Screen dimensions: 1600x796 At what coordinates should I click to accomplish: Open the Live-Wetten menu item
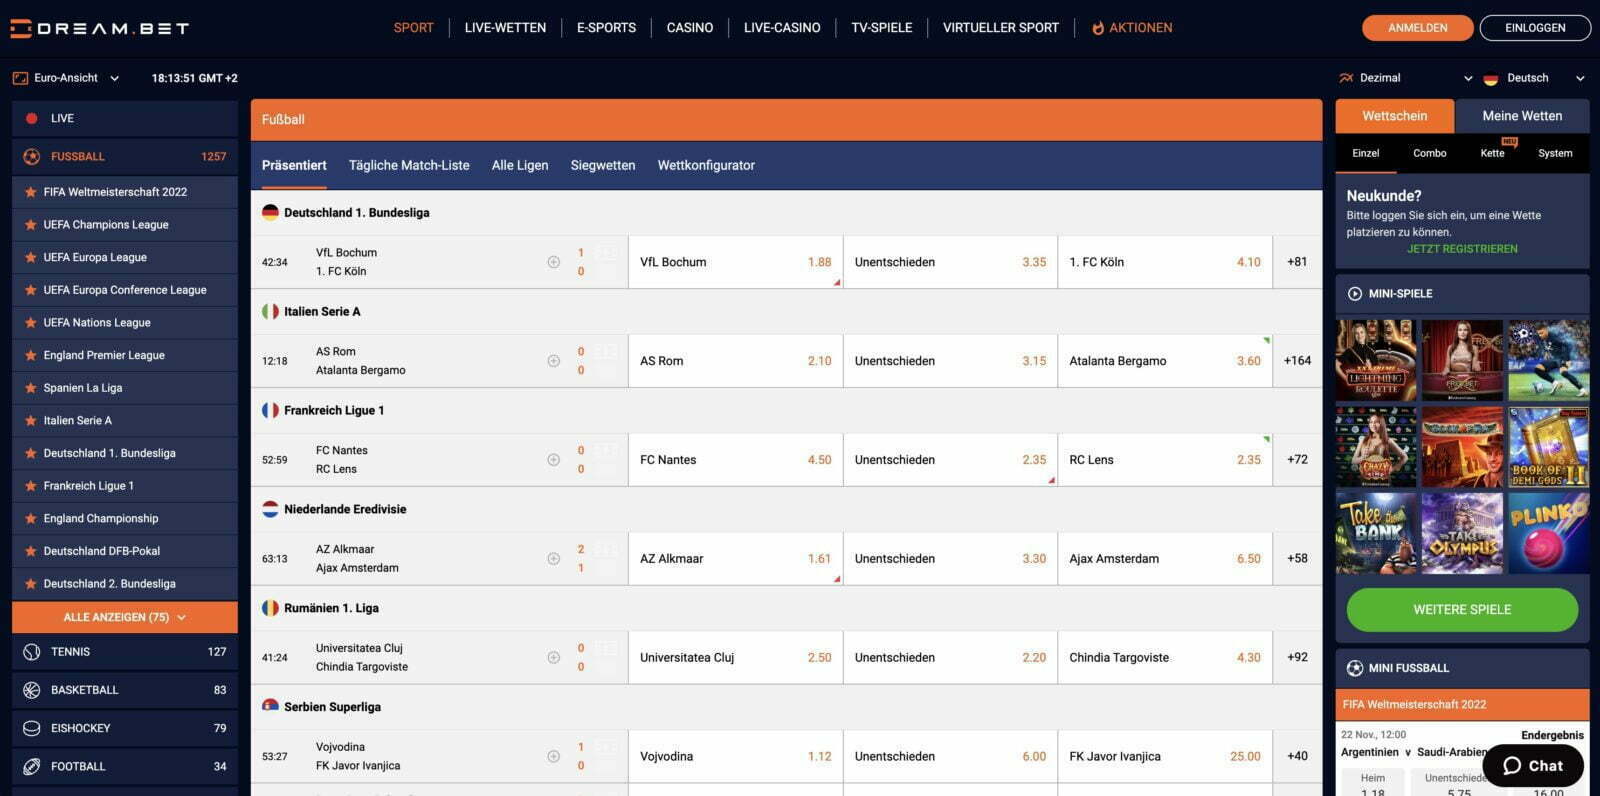[505, 28]
